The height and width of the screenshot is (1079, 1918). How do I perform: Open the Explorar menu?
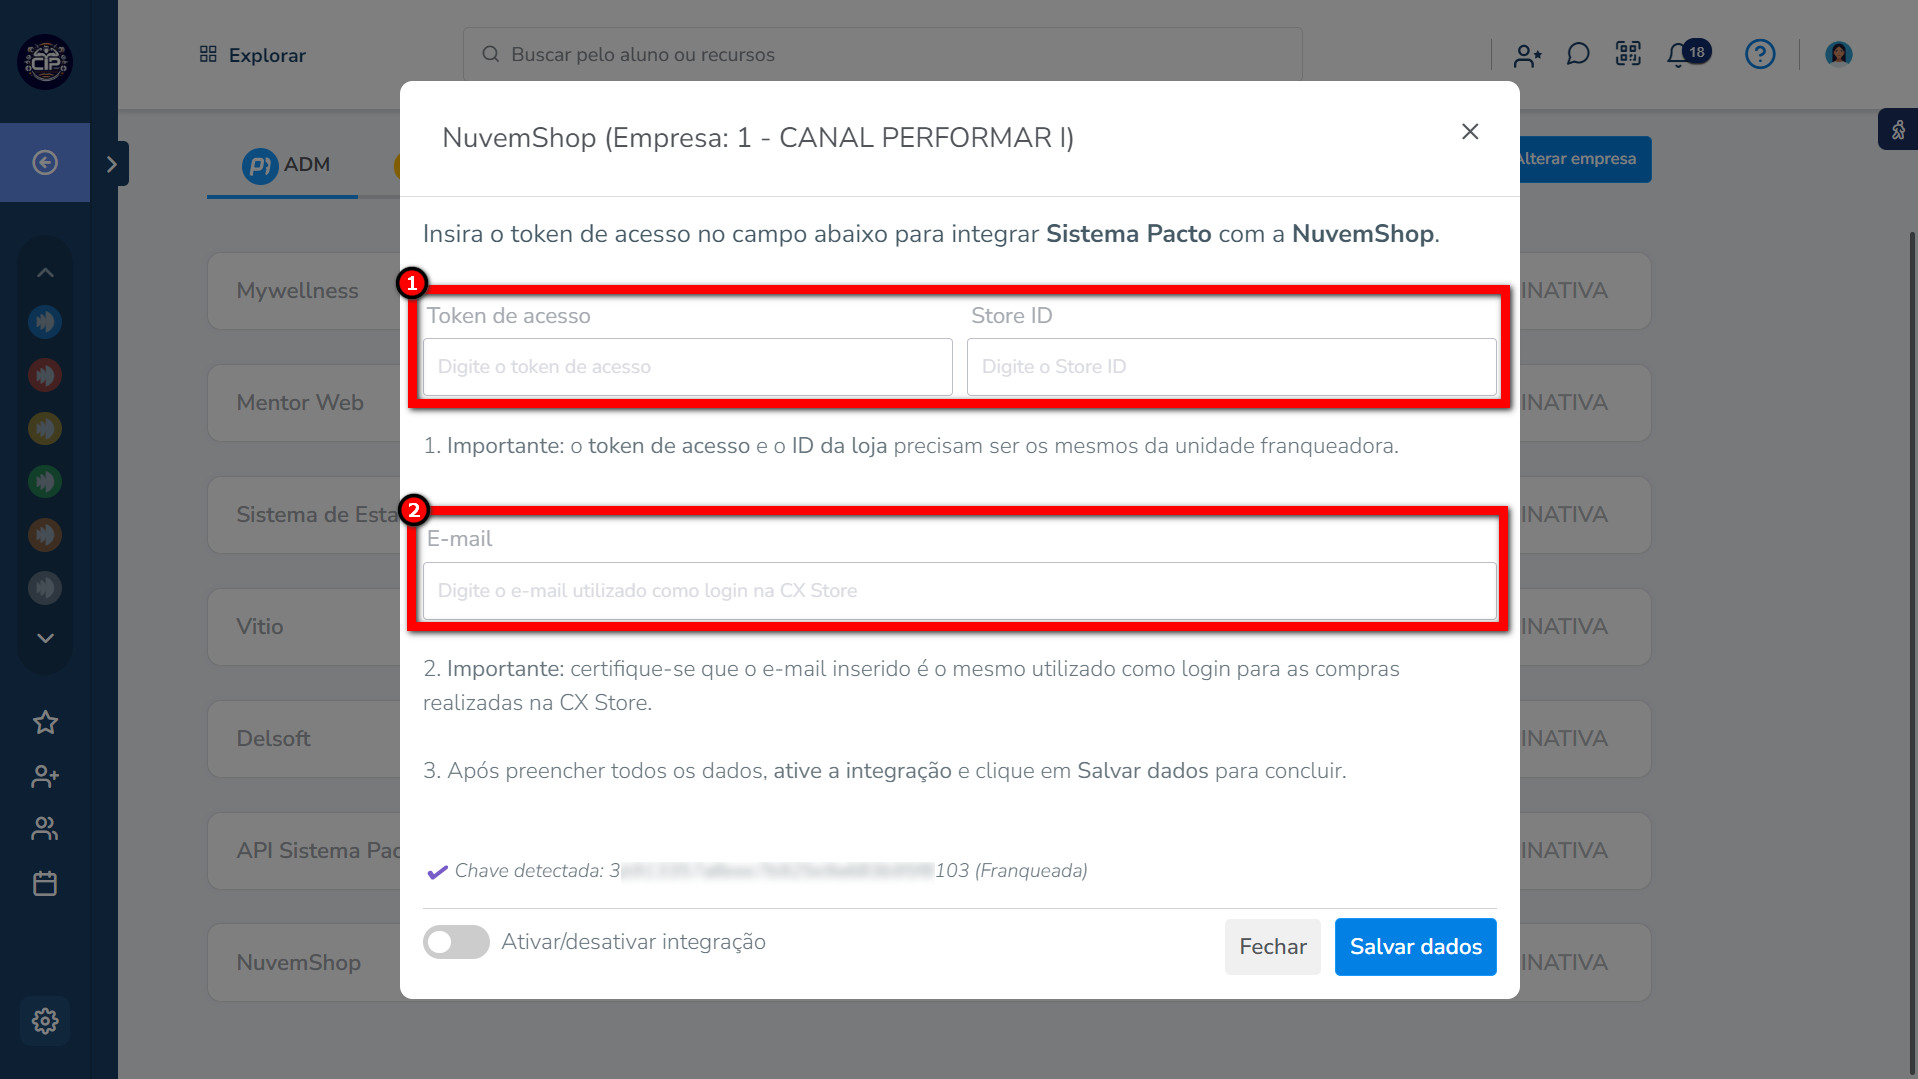[x=252, y=55]
